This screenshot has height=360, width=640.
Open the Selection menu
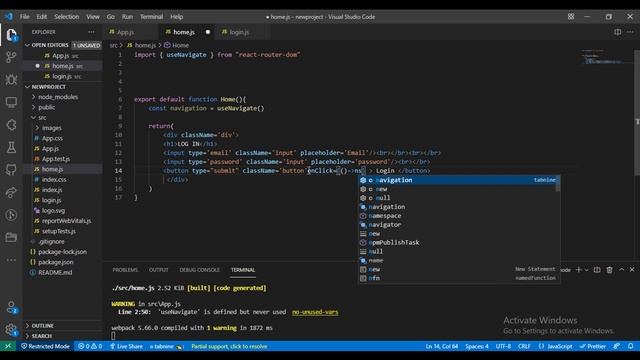67,17
